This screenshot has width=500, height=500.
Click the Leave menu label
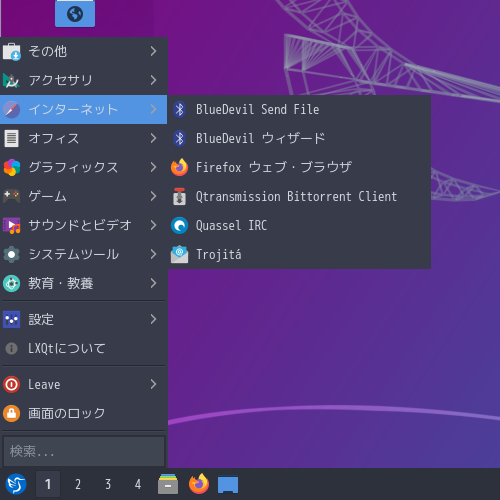(44, 384)
